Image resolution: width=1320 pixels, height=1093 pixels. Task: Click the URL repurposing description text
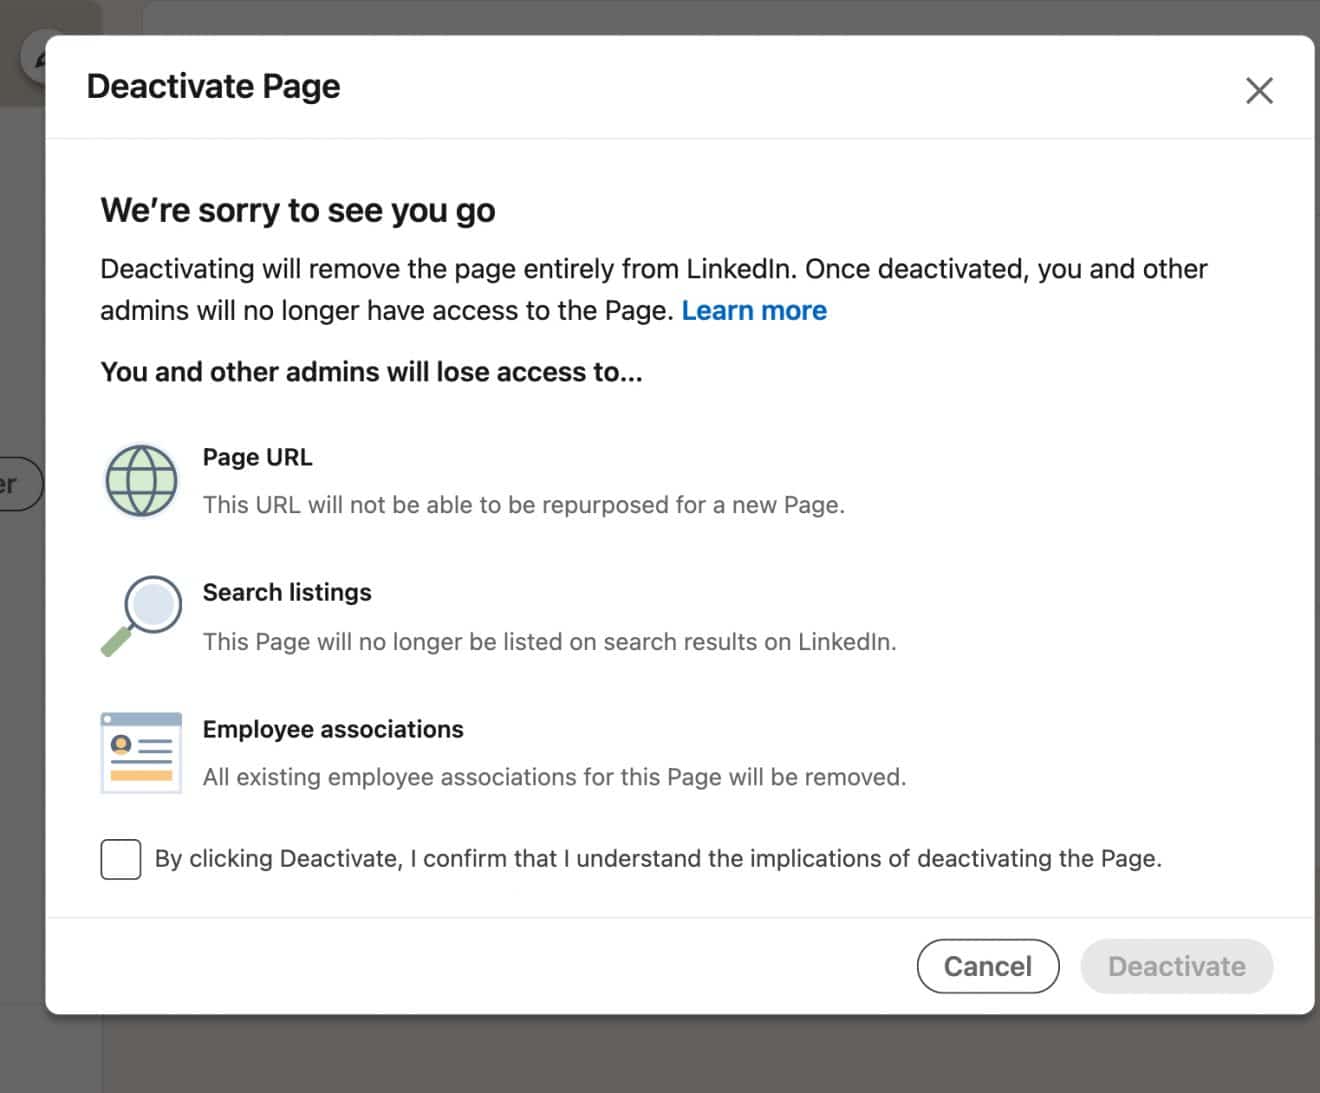(x=524, y=505)
